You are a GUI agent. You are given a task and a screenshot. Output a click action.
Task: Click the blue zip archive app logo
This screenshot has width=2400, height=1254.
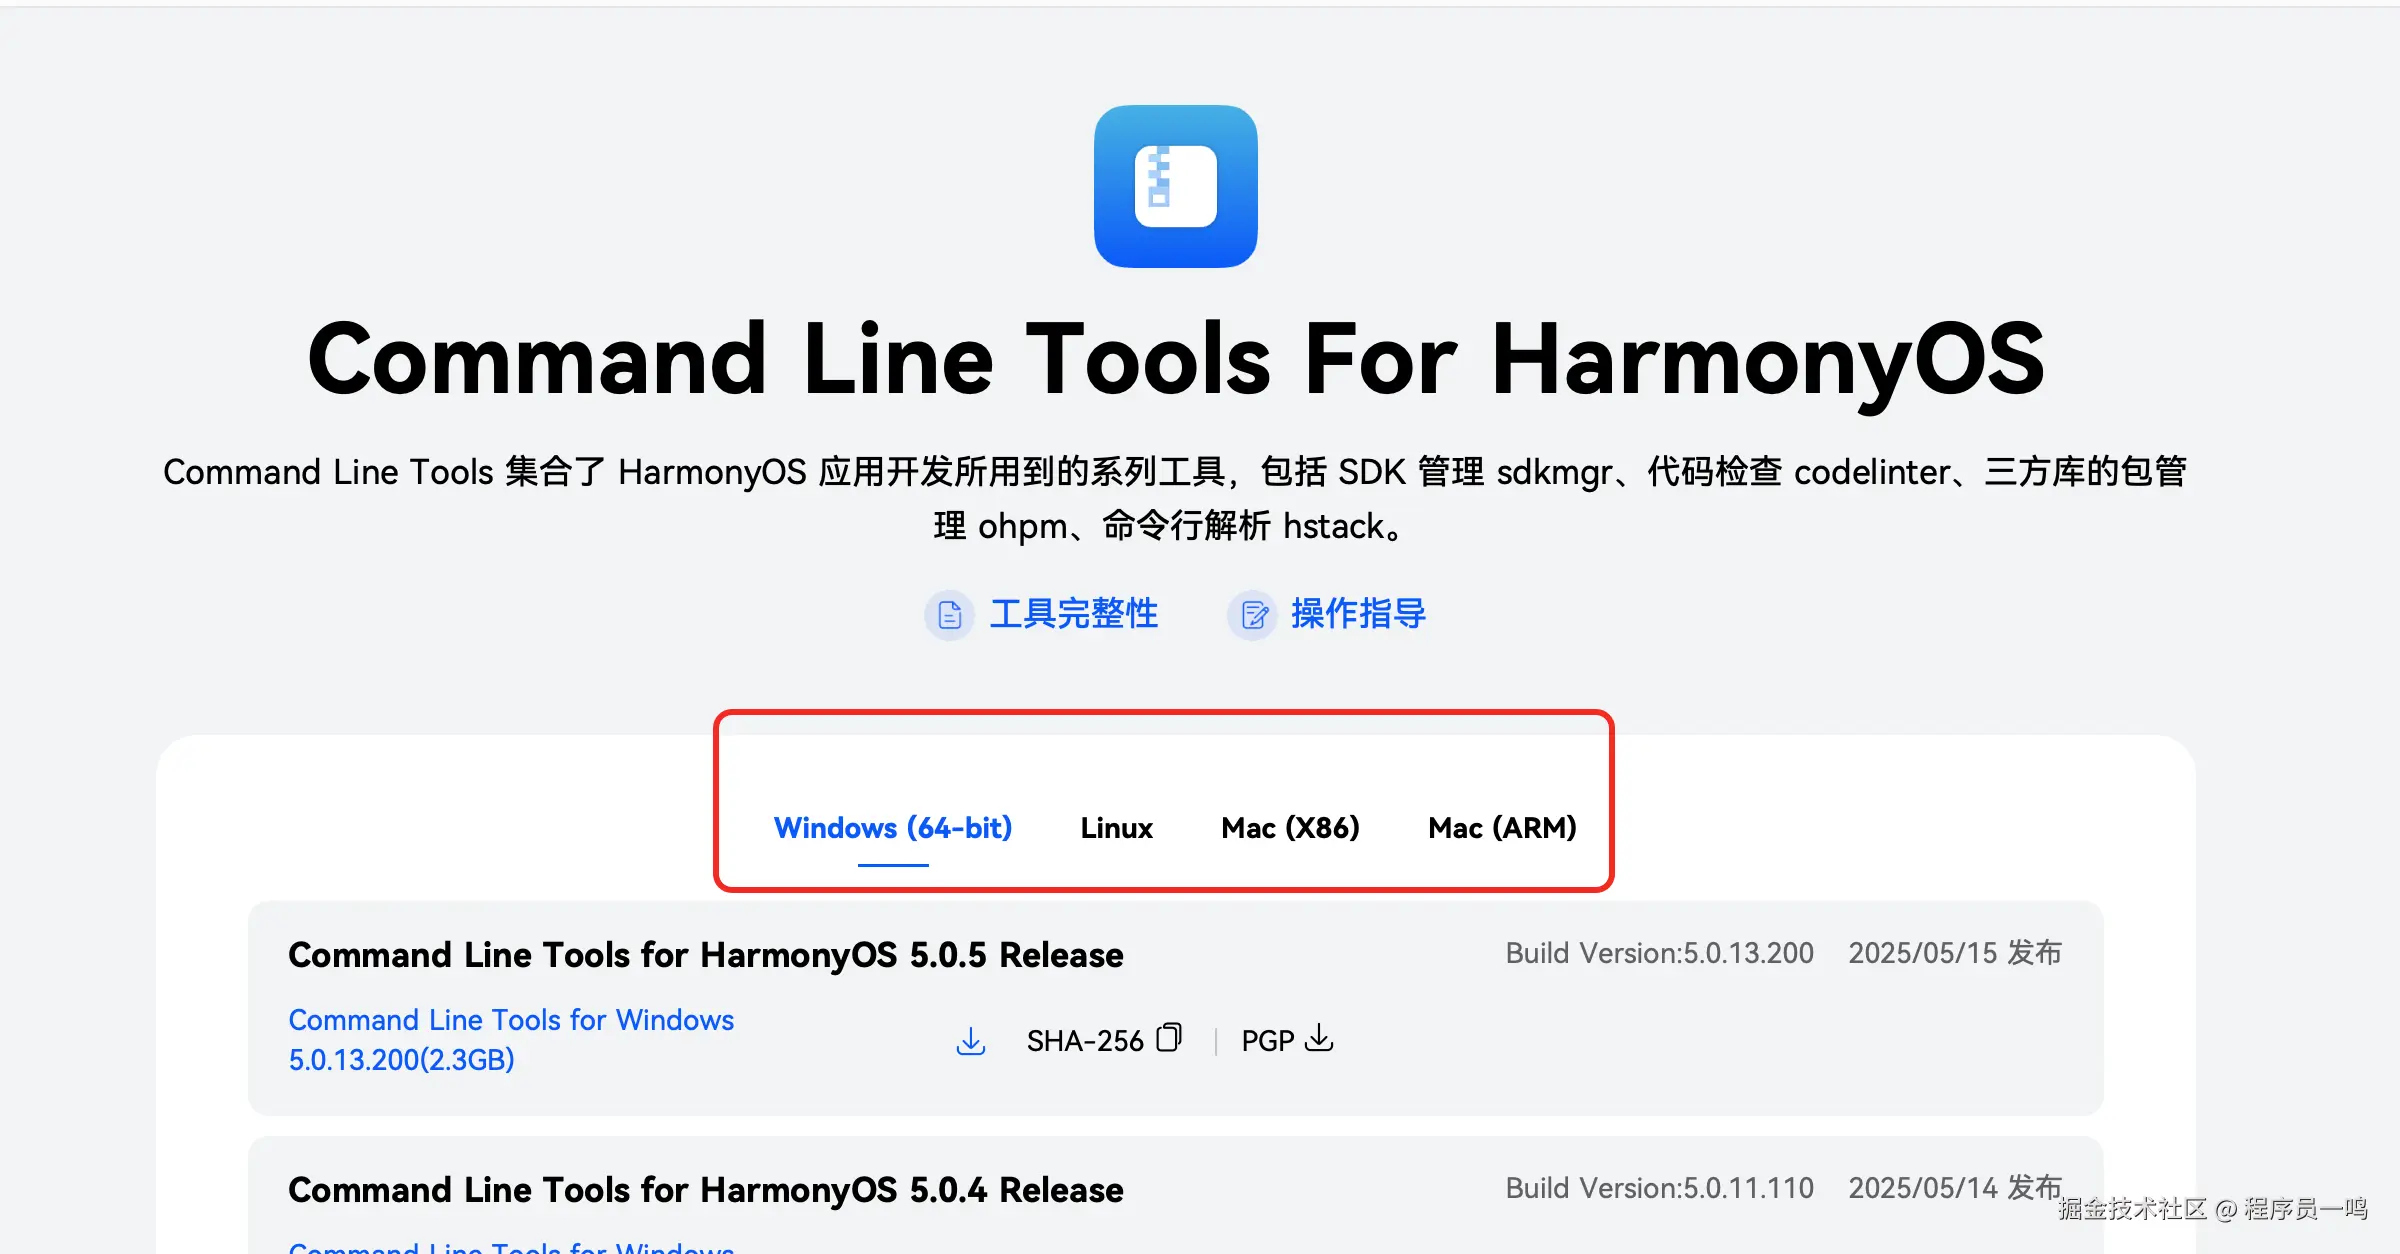point(1175,186)
